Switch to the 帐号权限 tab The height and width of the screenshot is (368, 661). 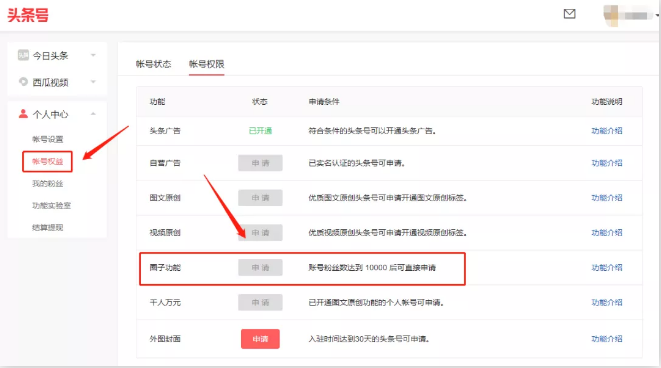pyautogui.click(x=207, y=64)
